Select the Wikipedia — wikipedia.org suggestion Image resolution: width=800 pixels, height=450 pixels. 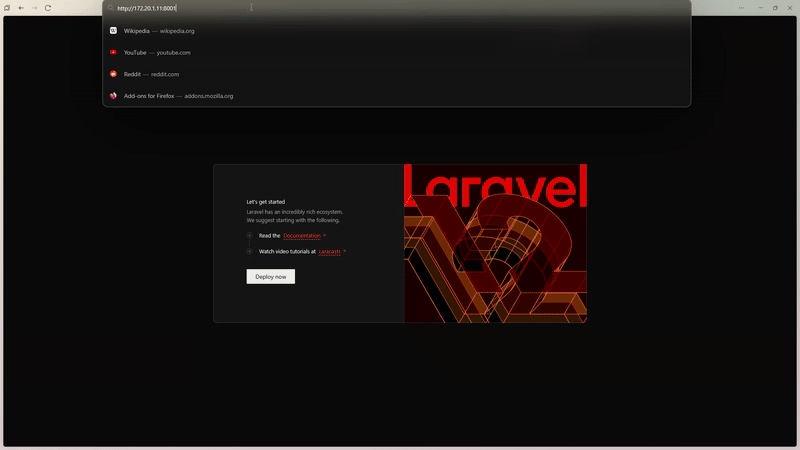coord(159,31)
